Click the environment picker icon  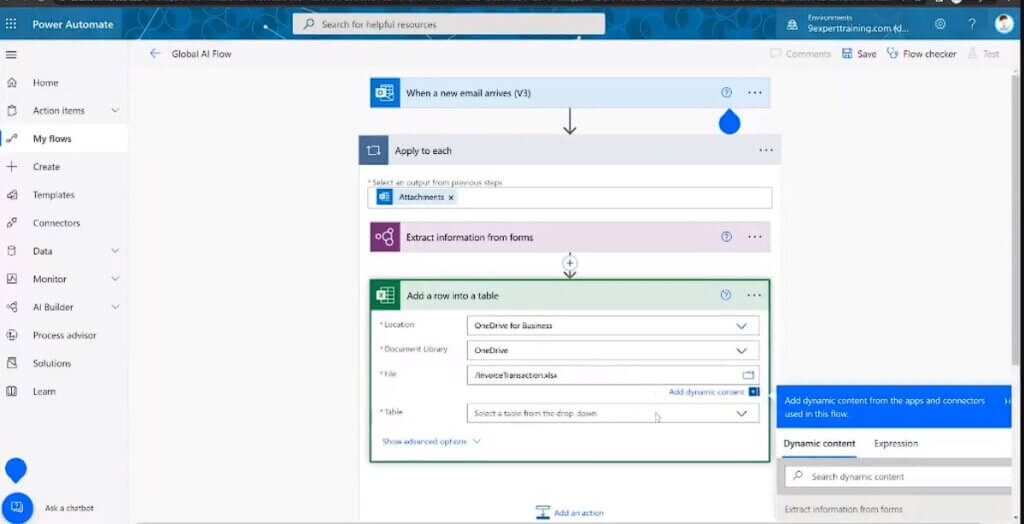[x=792, y=24]
